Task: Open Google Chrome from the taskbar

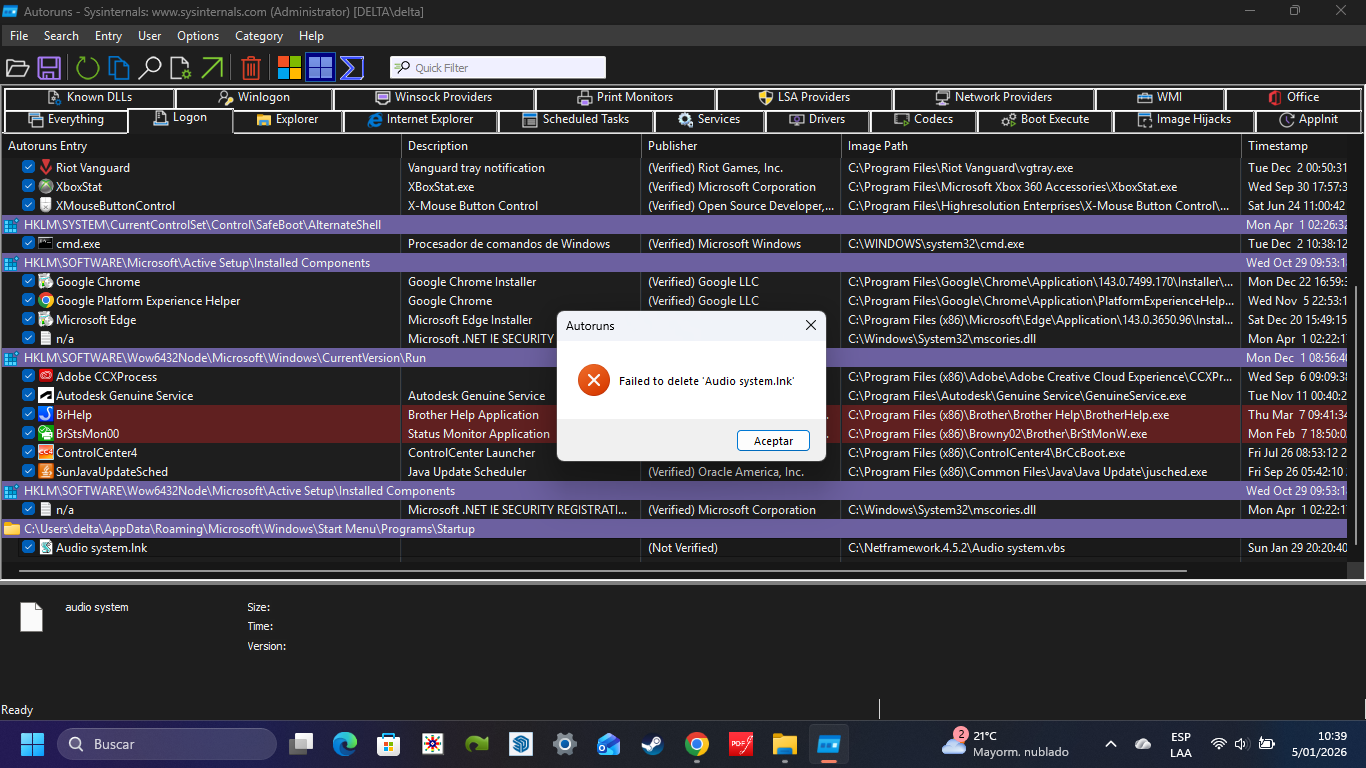Action: click(697, 744)
